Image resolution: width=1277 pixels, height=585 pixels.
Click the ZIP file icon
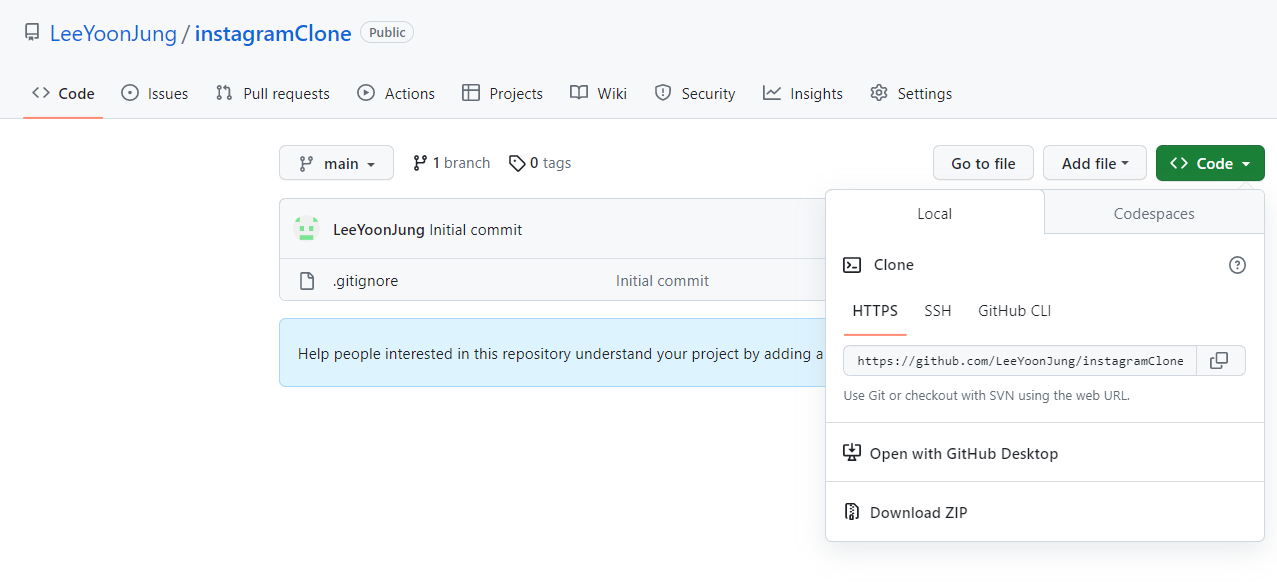click(x=852, y=512)
